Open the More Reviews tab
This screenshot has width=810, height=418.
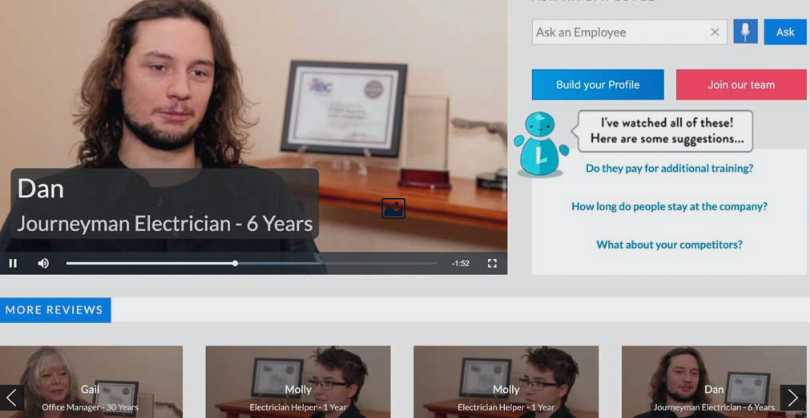pos(55,310)
